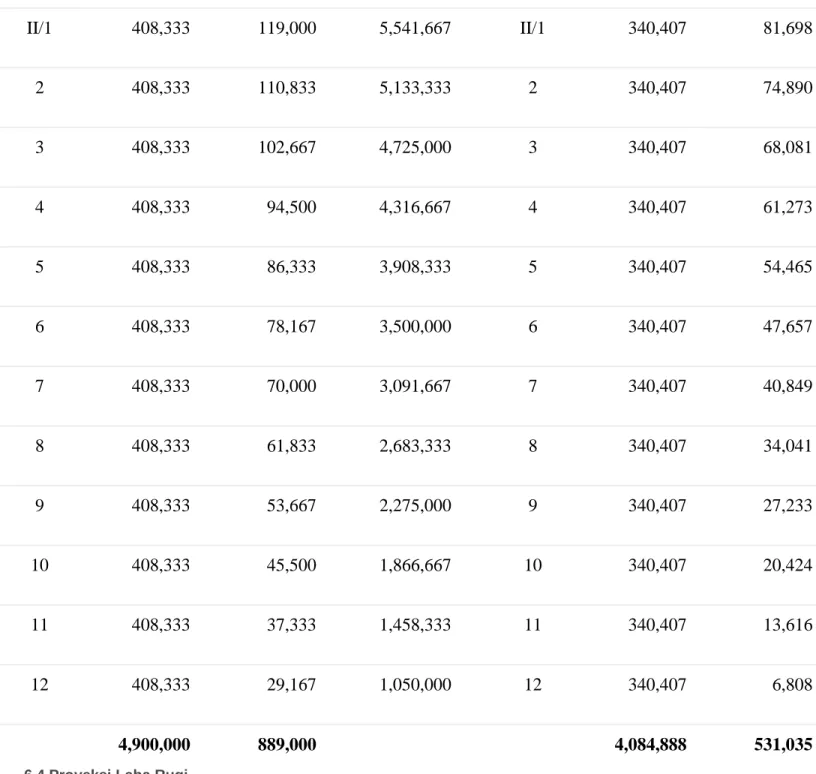Select the 13,616 value in row 11
This screenshot has width=816, height=774.
pyautogui.click(x=787, y=625)
